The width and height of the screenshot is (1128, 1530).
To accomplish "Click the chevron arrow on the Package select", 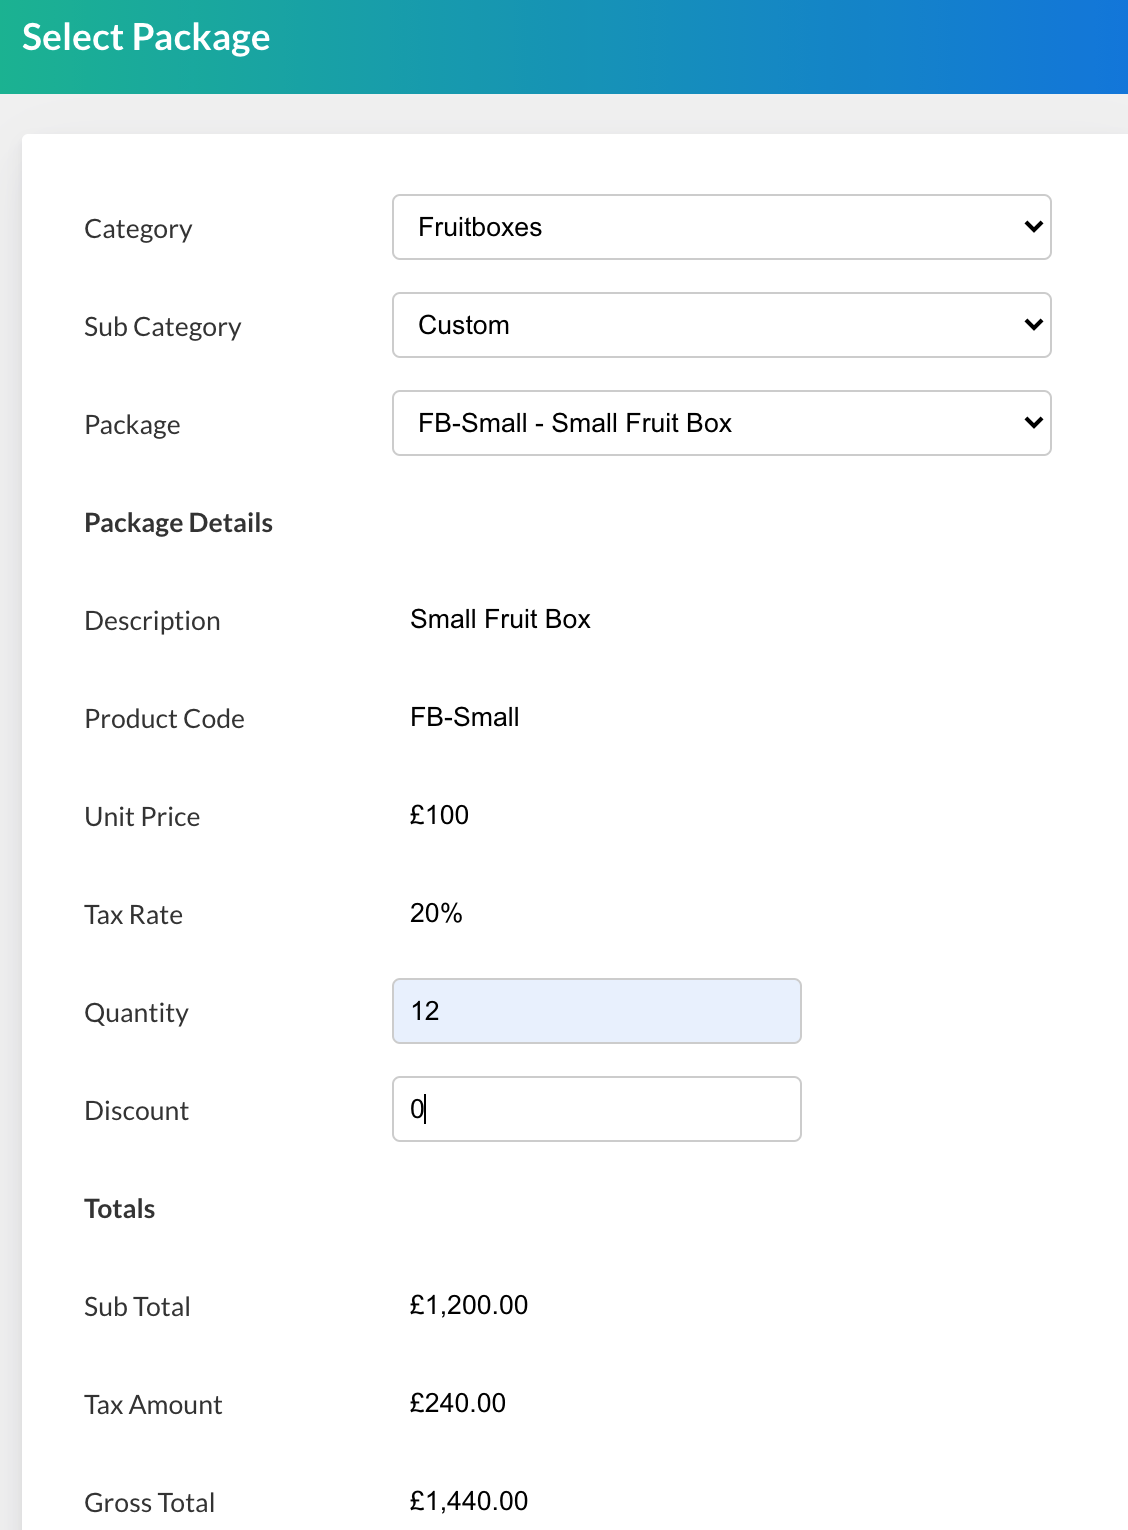I will point(1033,423).
